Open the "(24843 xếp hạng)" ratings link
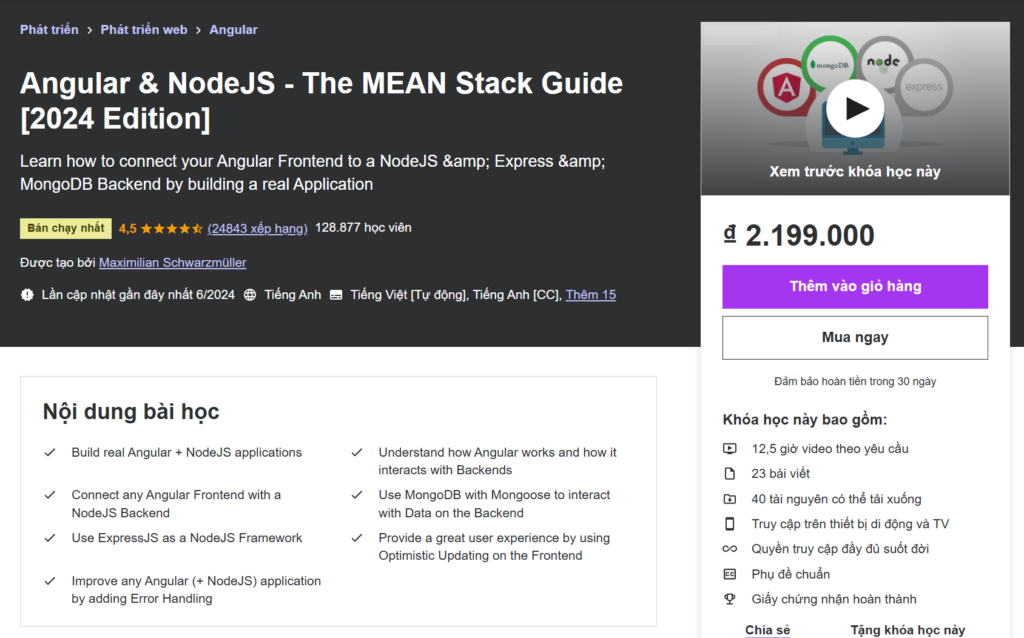This screenshot has height=638, width=1024. tap(256, 228)
